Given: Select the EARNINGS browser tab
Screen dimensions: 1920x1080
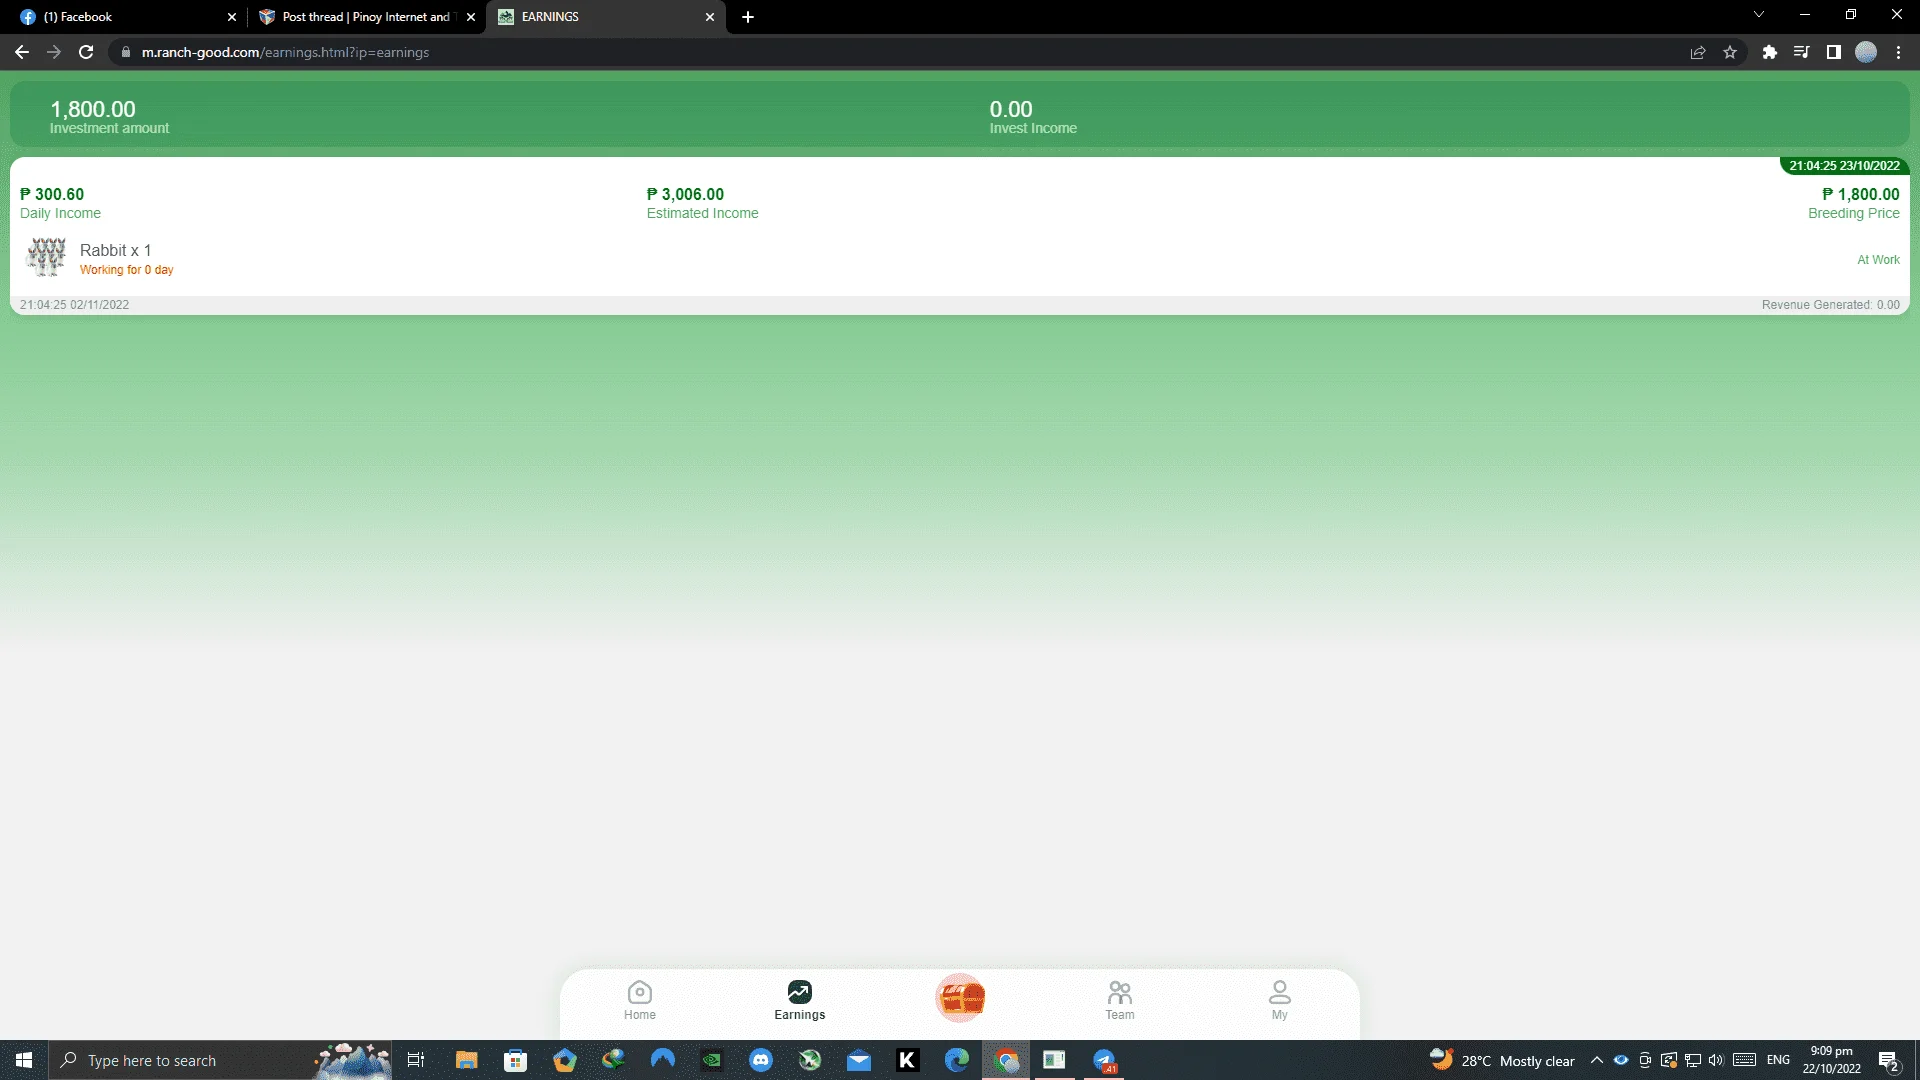Looking at the screenshot, I should (x=605, y=17).
